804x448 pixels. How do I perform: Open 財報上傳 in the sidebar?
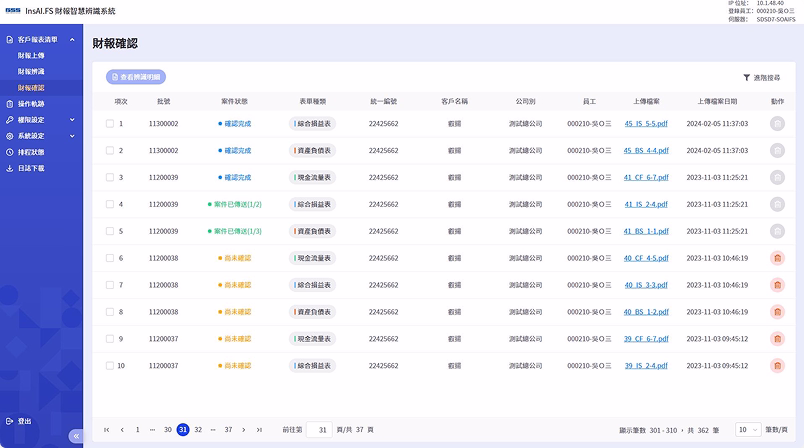pos(31,56)
